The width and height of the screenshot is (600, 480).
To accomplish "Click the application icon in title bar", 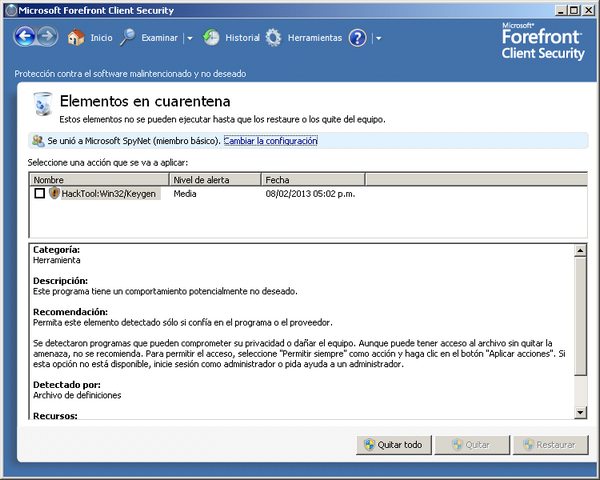I will 11,10.
